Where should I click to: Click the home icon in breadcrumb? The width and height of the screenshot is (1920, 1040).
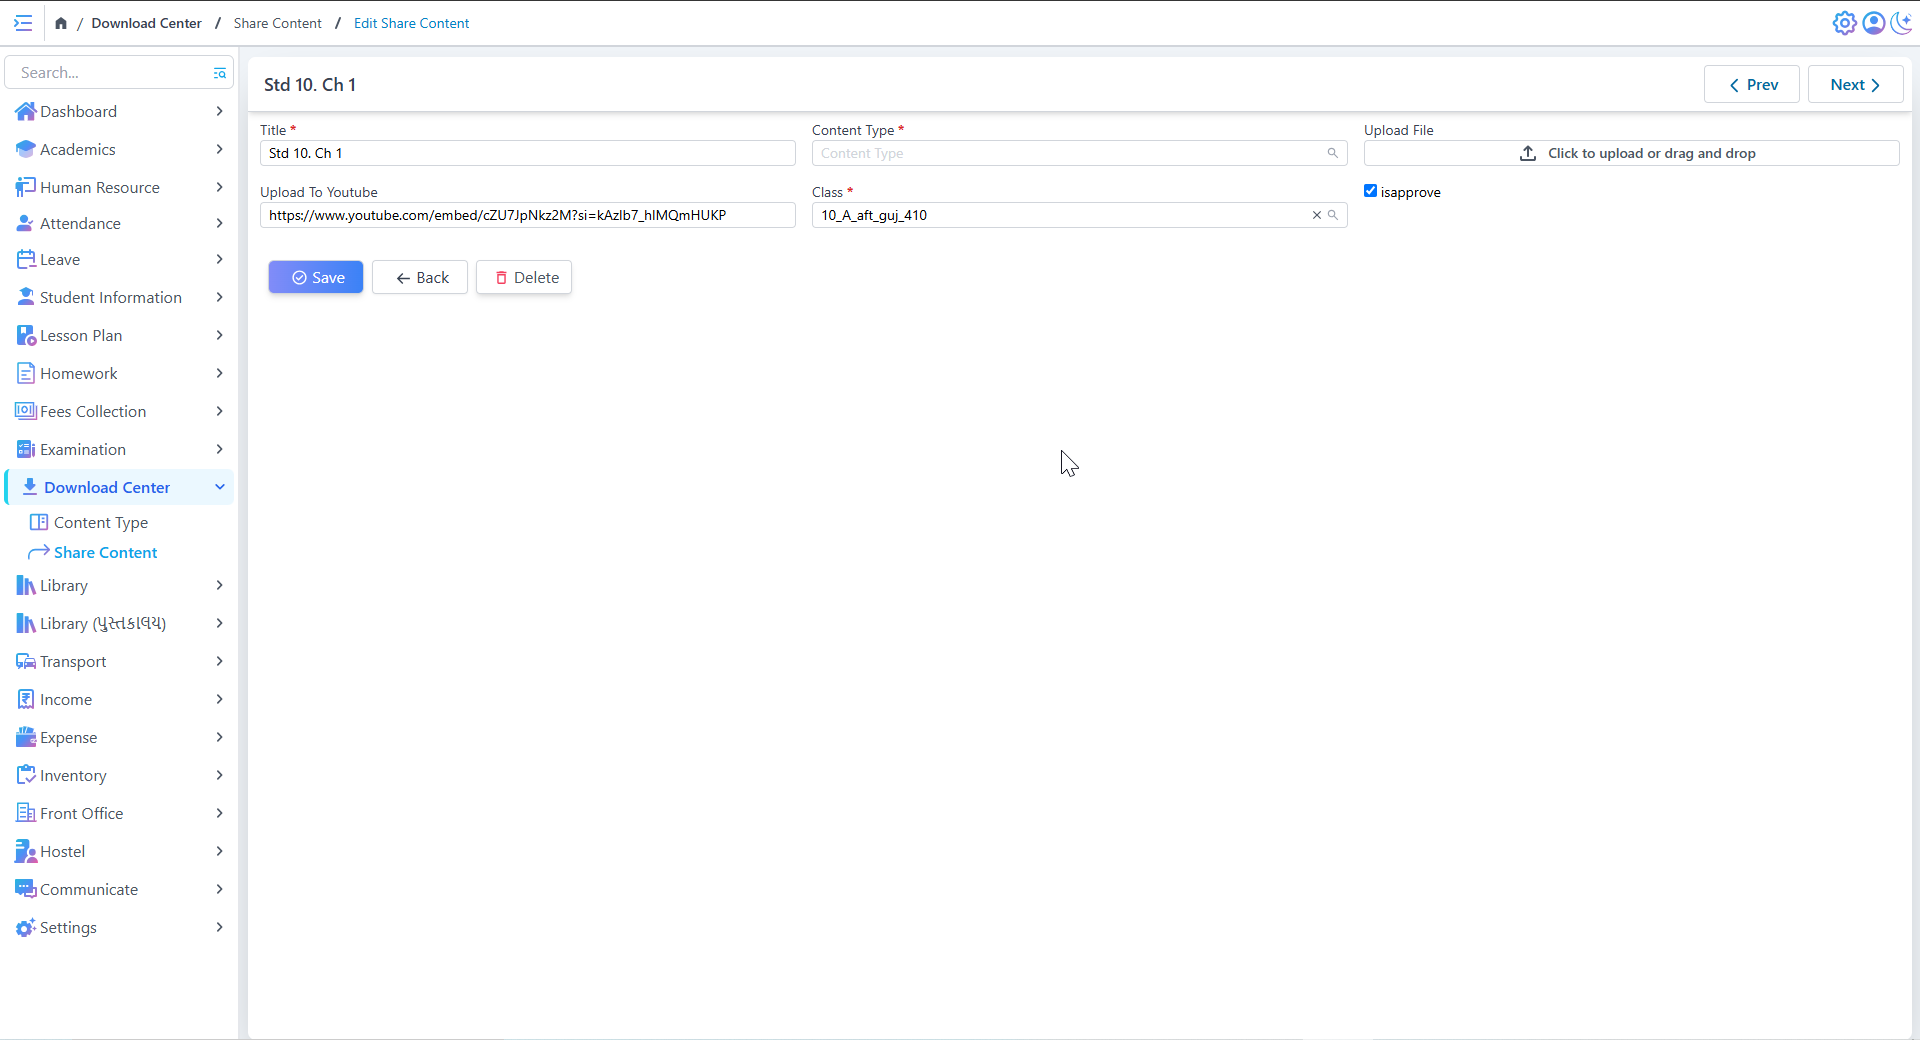61,23
